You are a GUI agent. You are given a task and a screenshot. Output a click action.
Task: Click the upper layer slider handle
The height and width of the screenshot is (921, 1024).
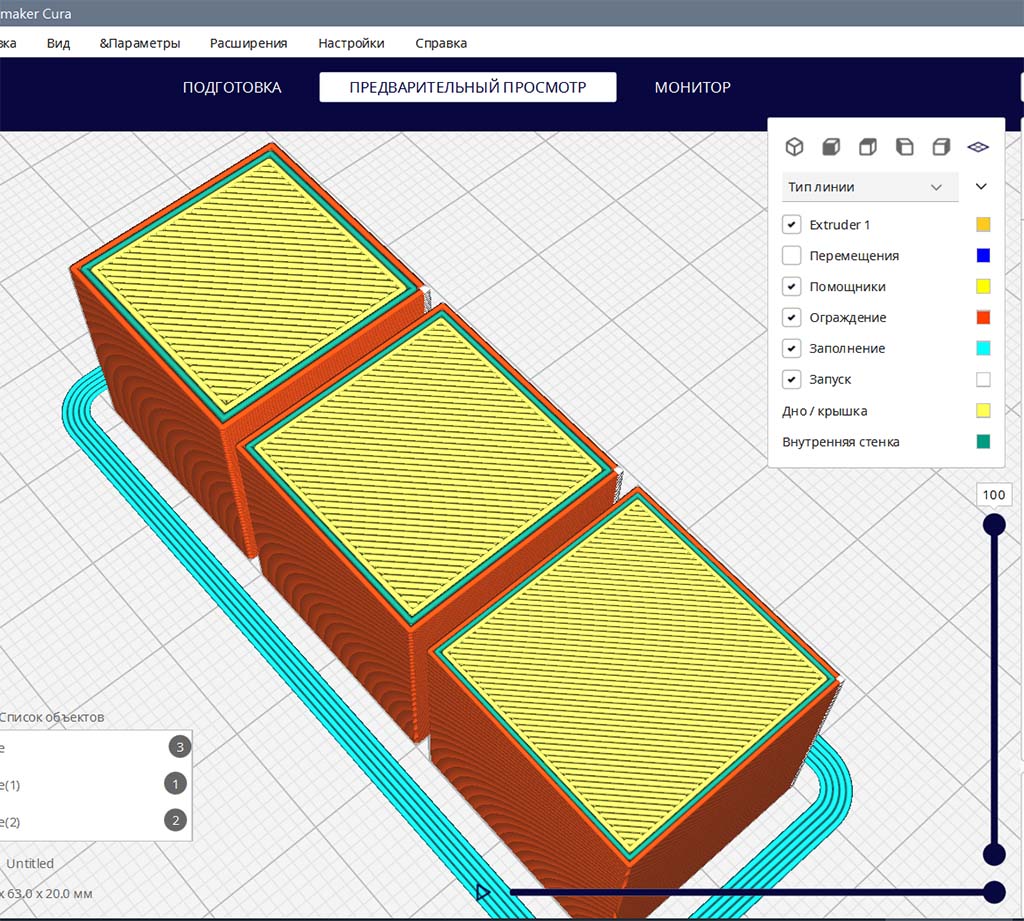[994, 525]
